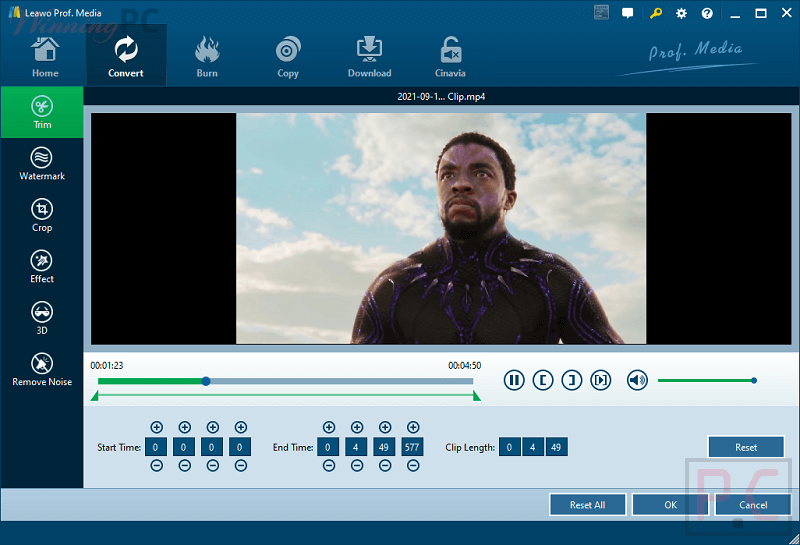Click the End Time hours field
Image resolution: width=800 pixels, height=545 pixels.
click(x=328, y=447)
